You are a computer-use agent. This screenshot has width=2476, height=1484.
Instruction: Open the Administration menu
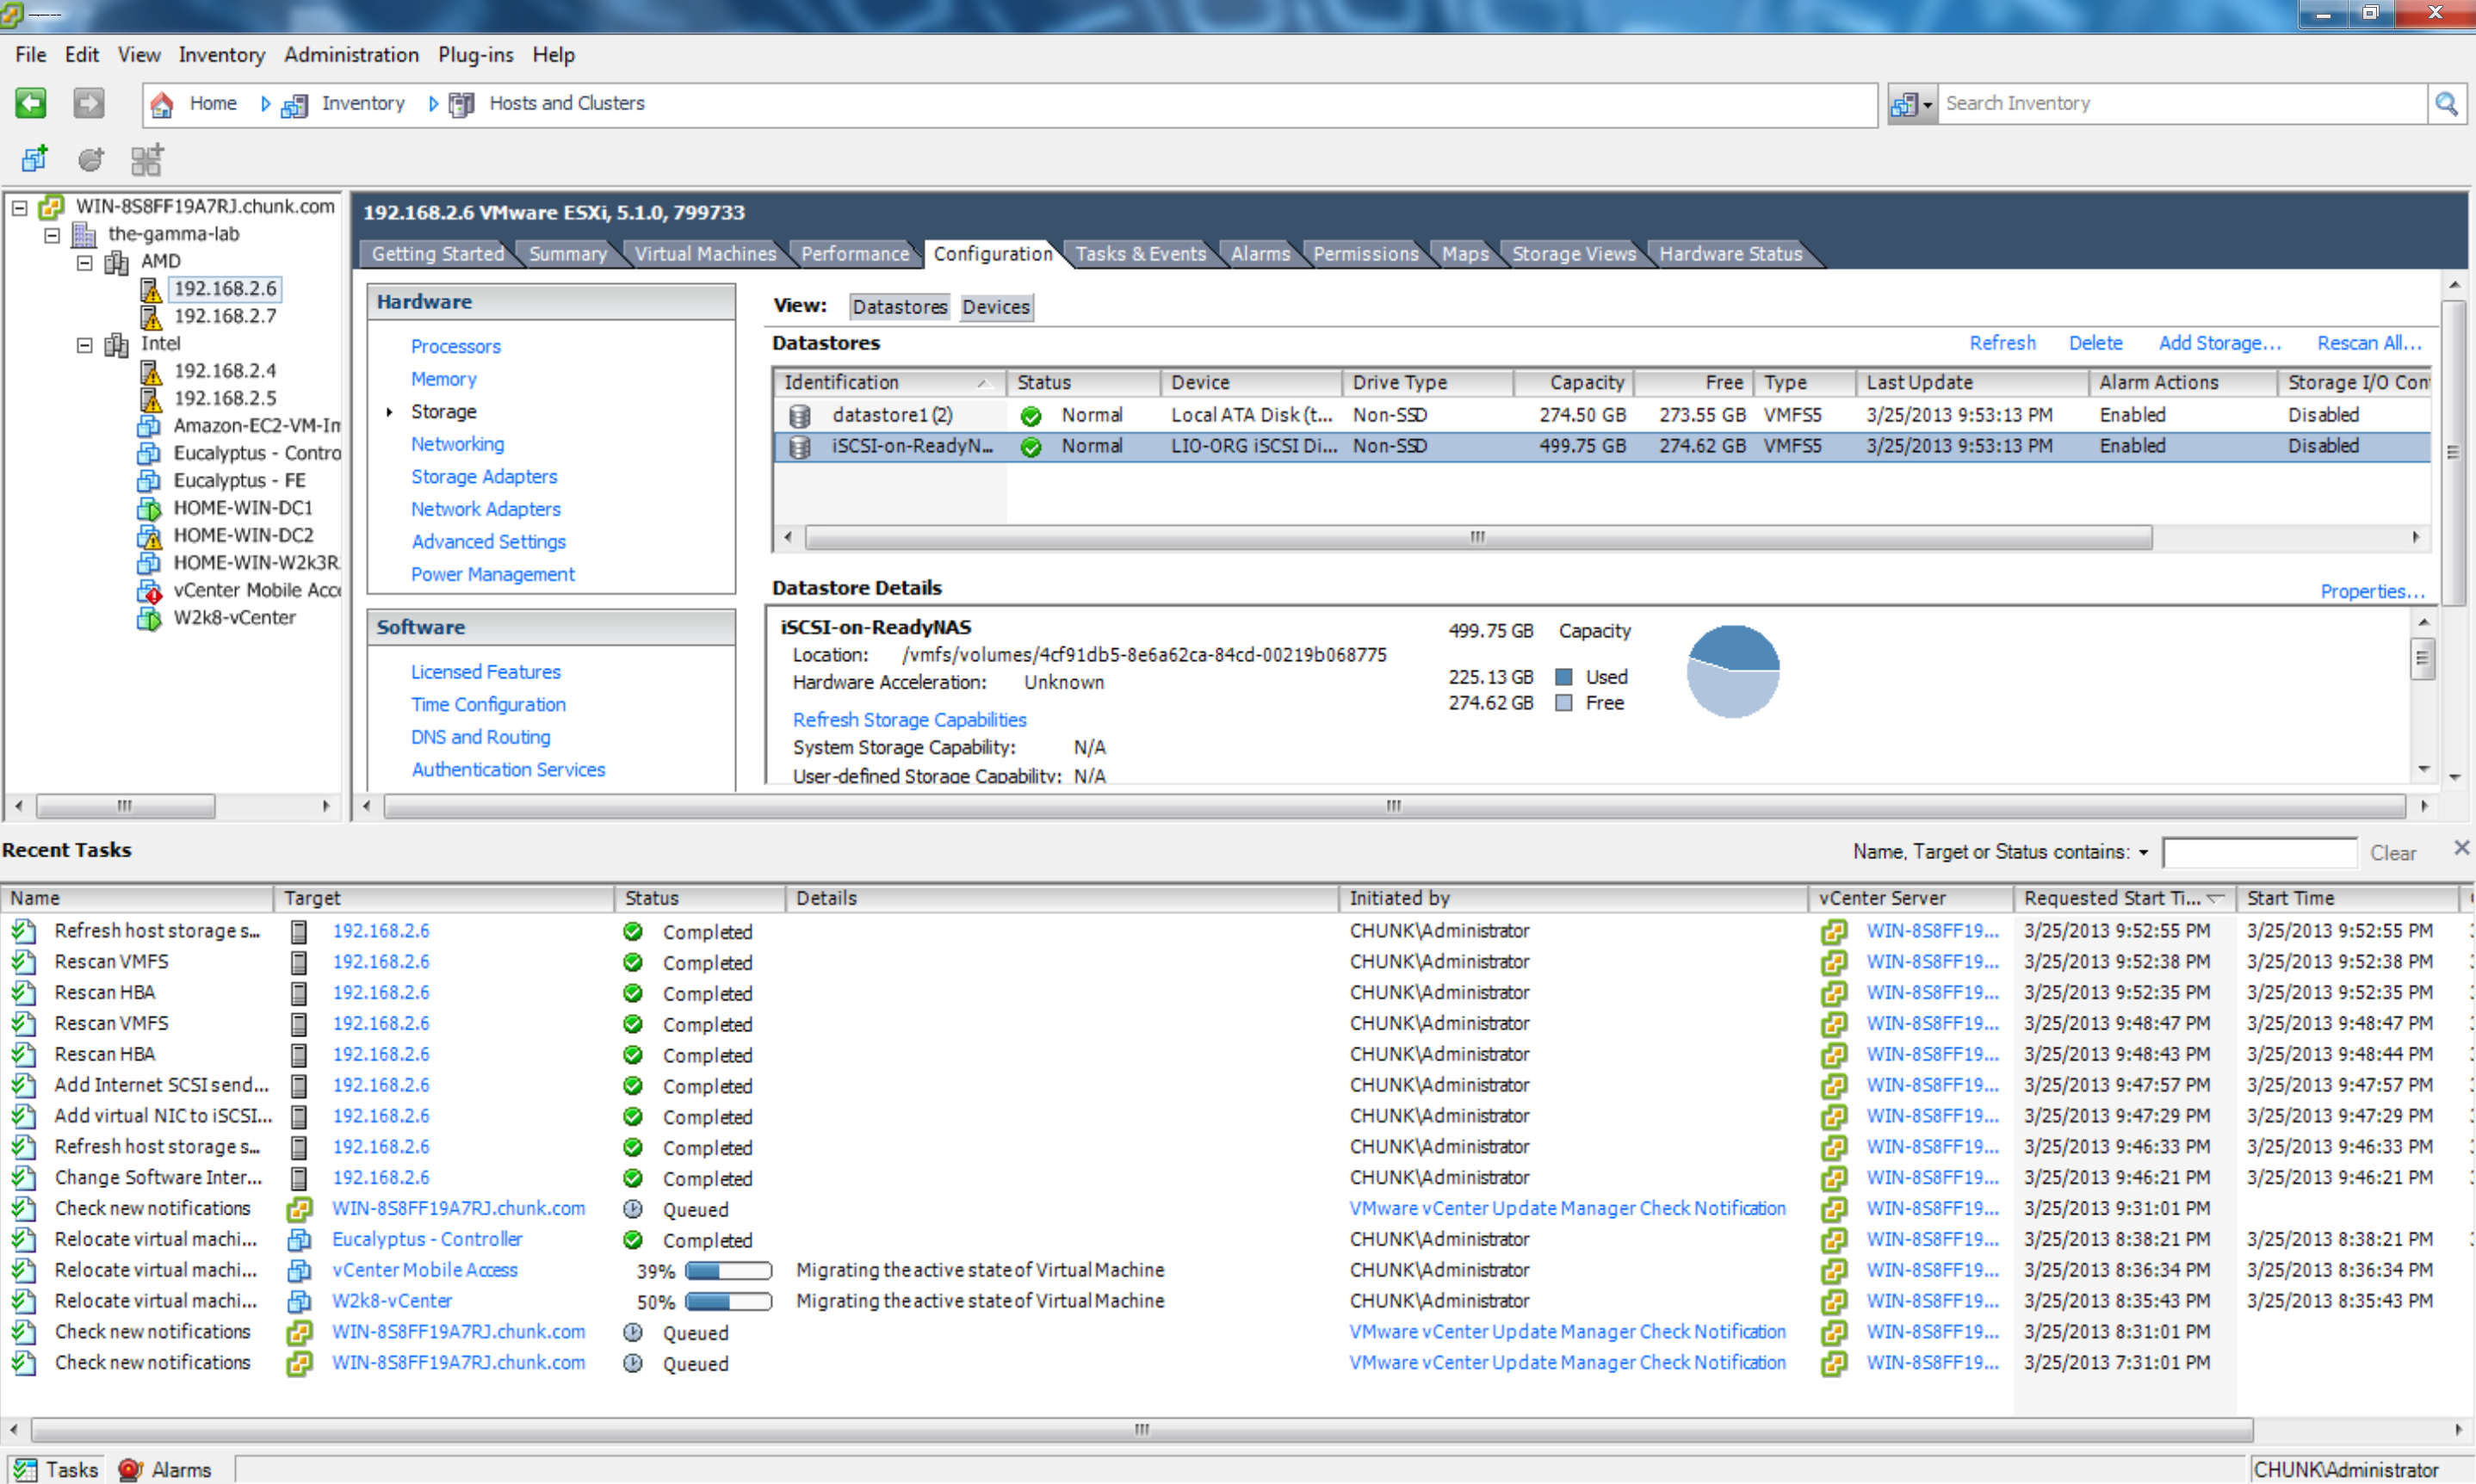coord(351,55)
